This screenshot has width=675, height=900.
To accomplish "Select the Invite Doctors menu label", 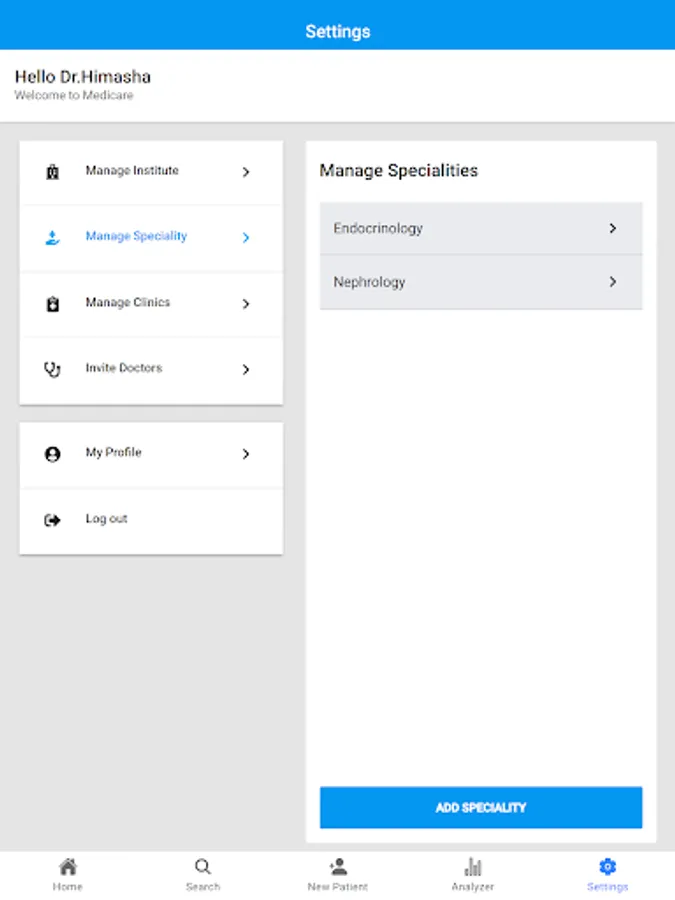I will pyautogui.click(x=123, y=368).
